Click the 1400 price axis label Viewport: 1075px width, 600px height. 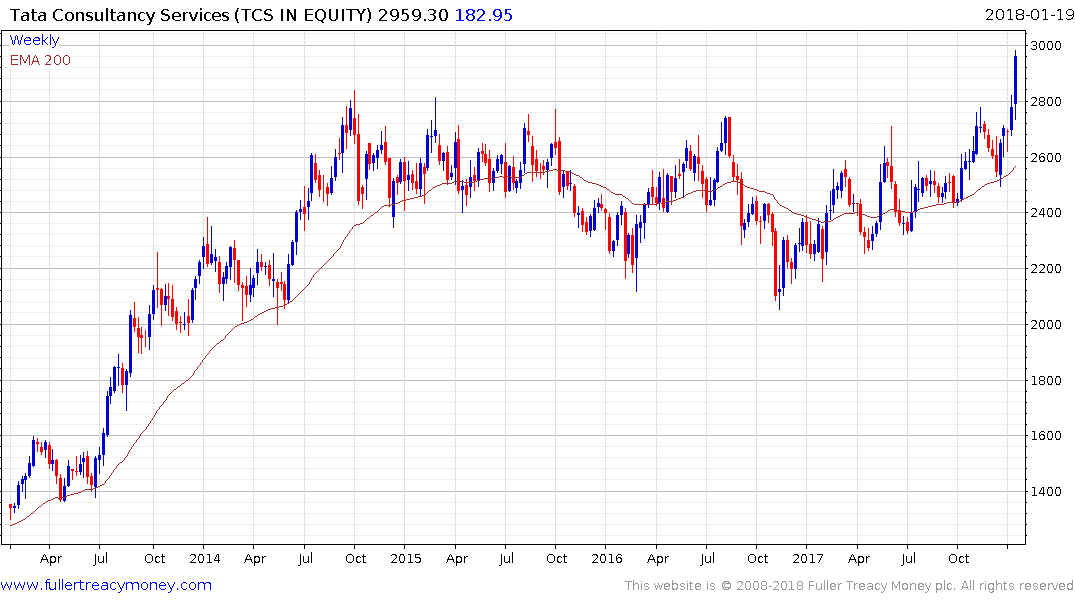click(x=1046, y=492)
